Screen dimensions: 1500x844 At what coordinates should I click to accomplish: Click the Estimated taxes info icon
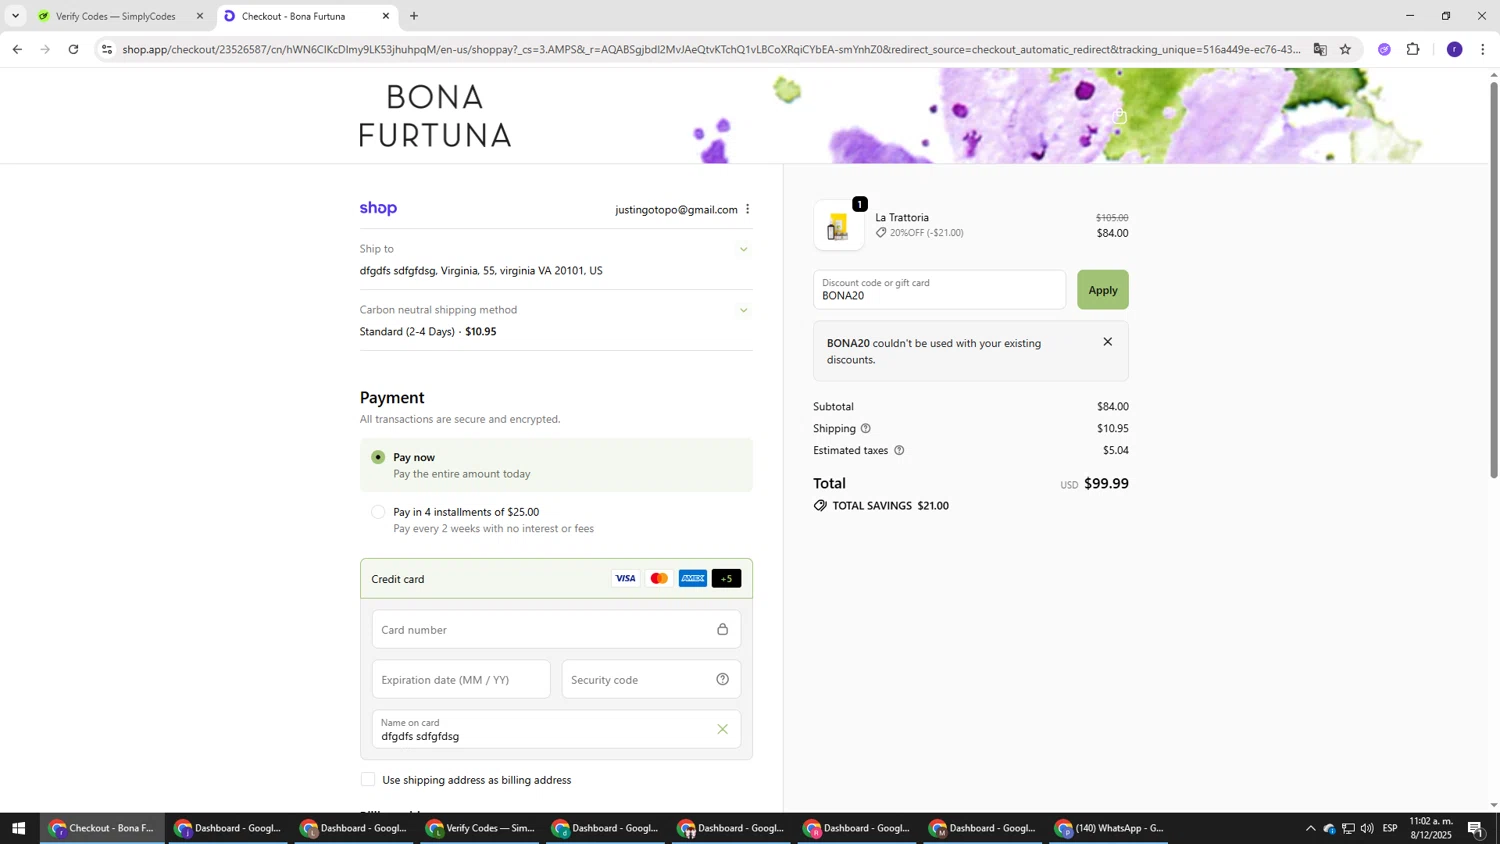coord(899,450)
